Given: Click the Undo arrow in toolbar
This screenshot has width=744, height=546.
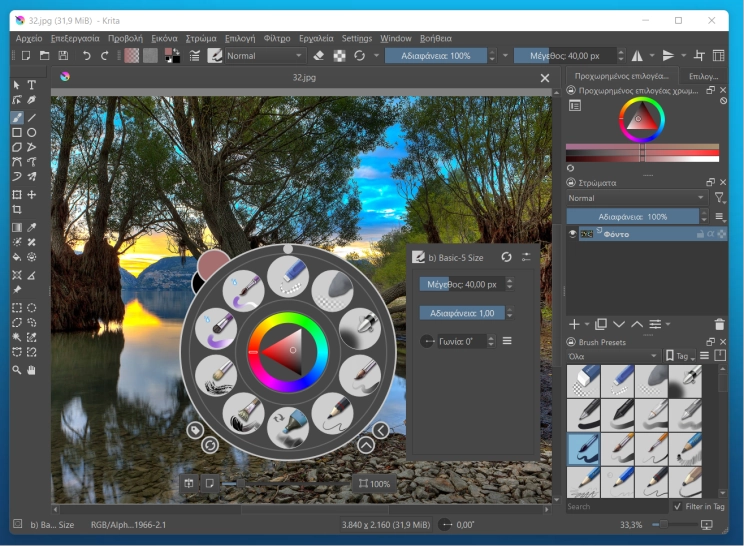Looking at the screenshot, I should 86,56.
